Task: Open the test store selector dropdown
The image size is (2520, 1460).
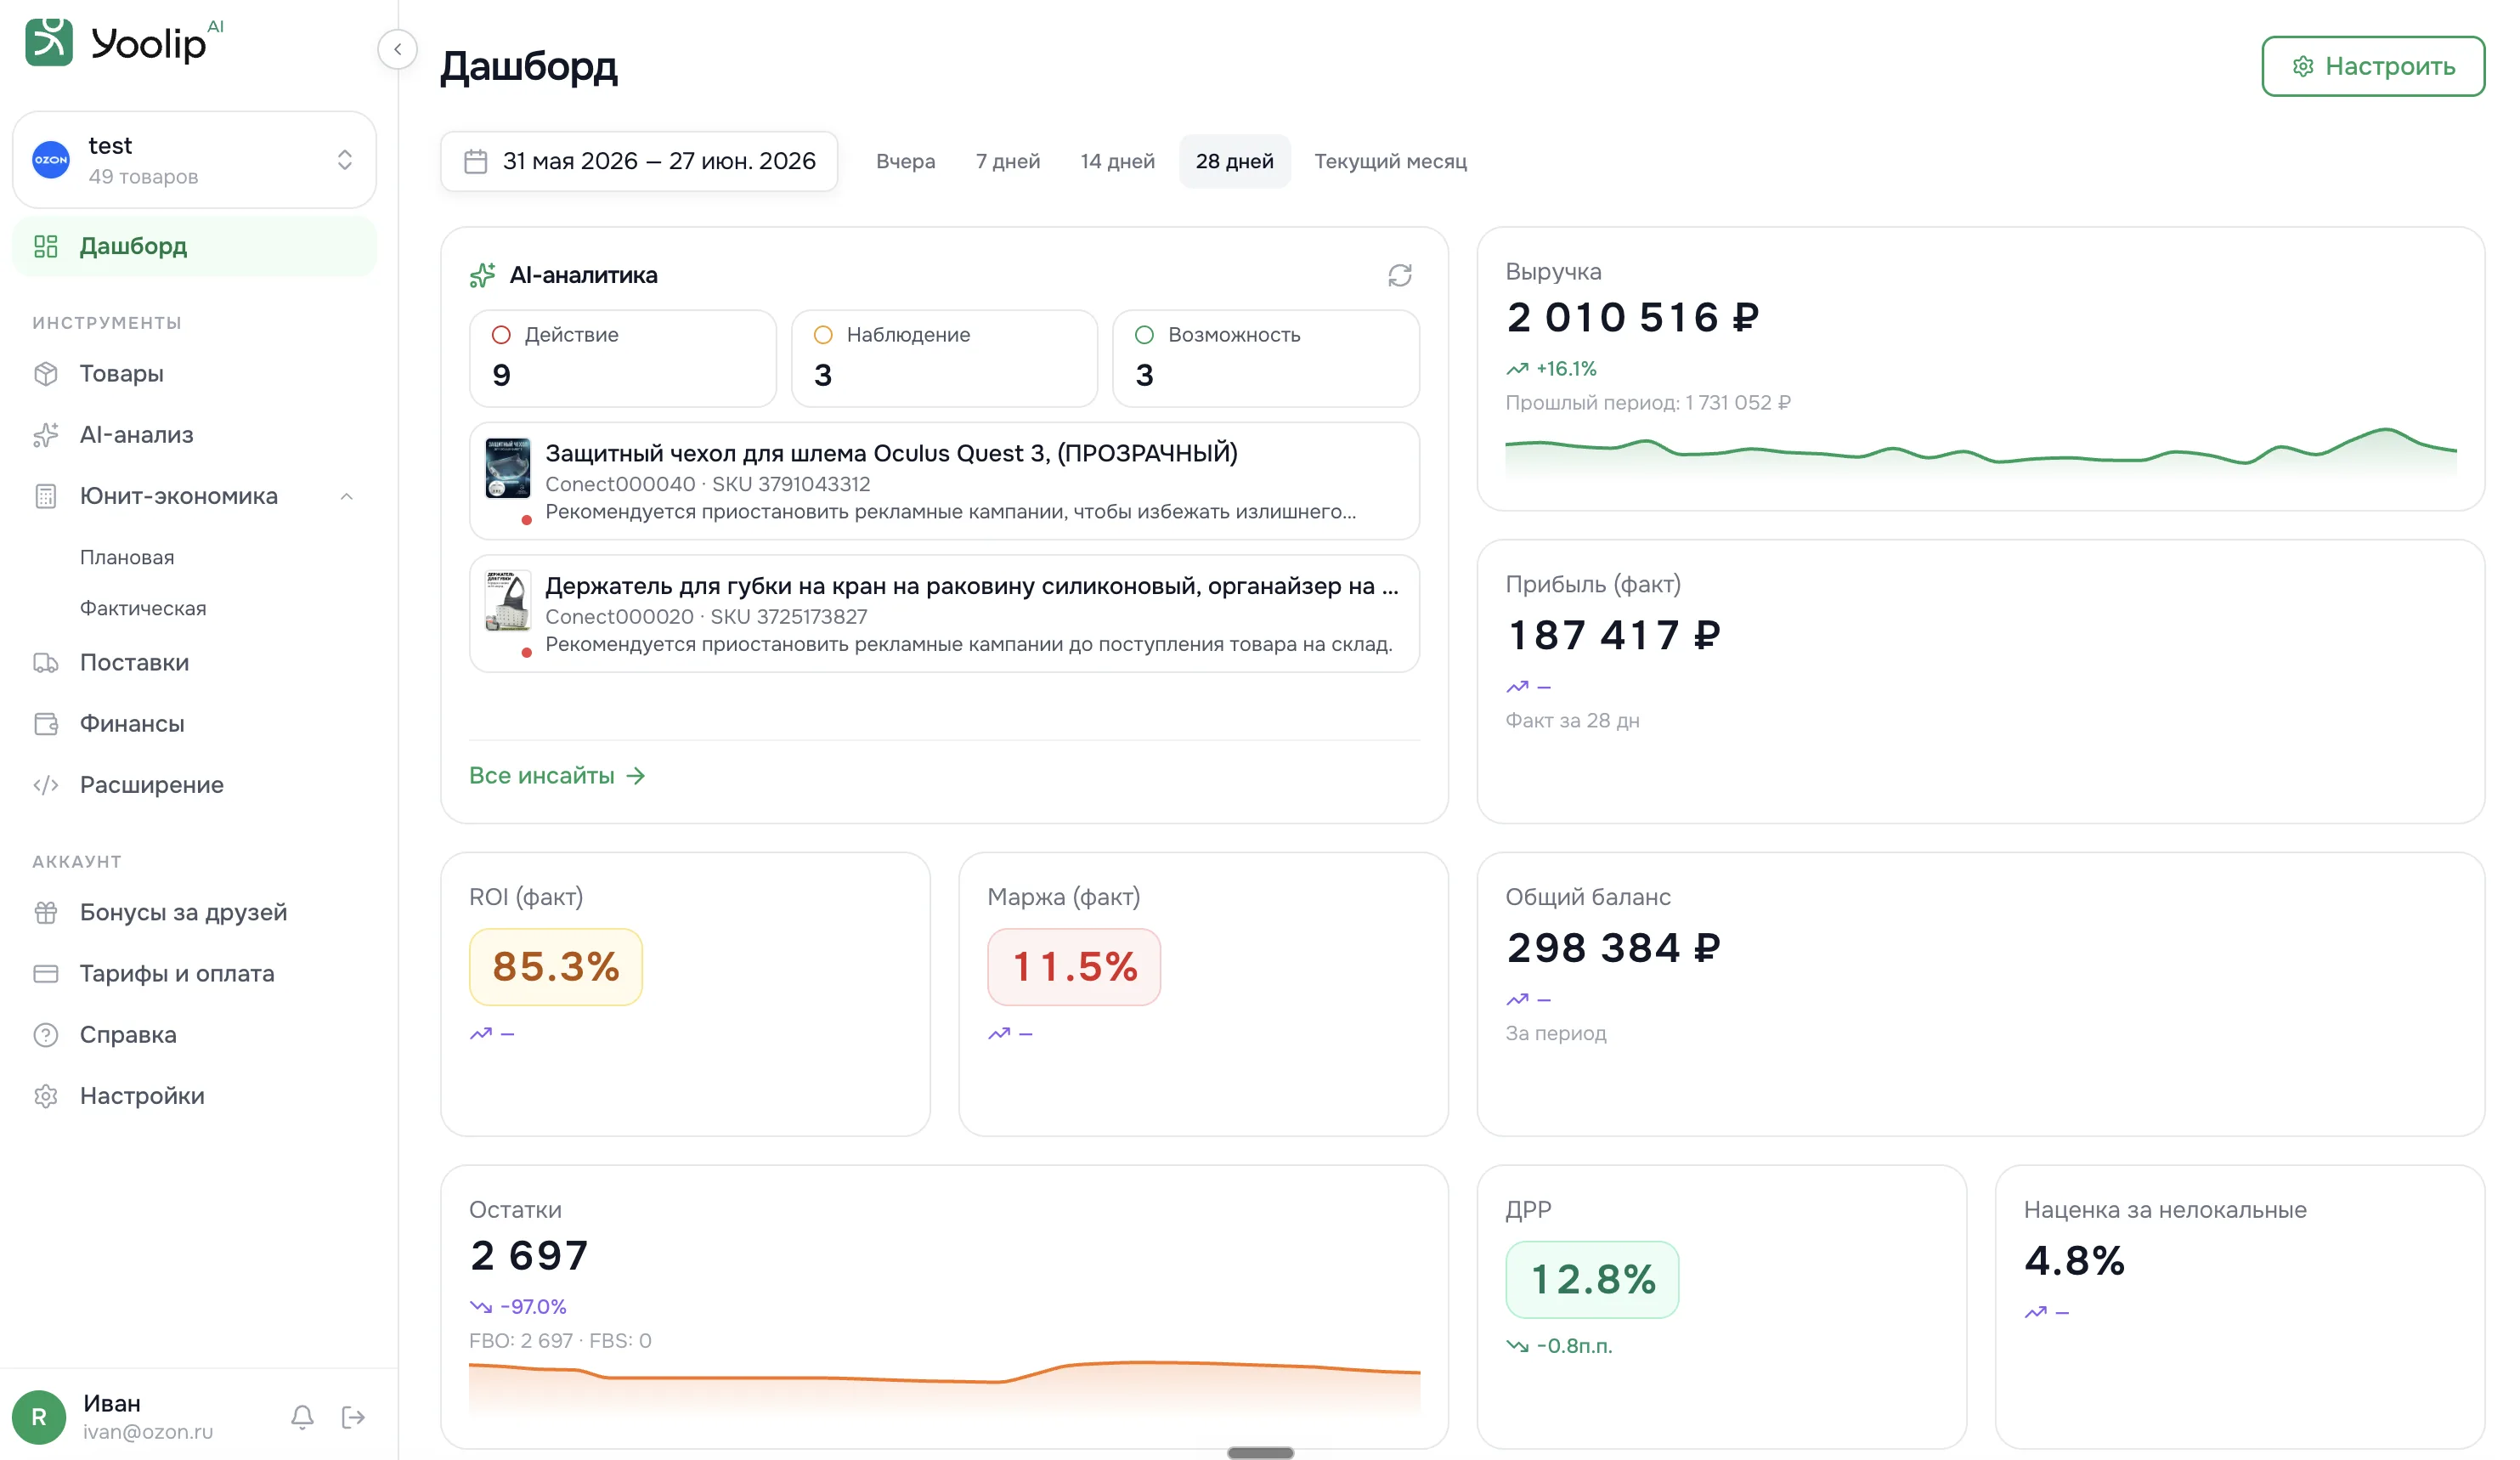Action: click(194, 160)
